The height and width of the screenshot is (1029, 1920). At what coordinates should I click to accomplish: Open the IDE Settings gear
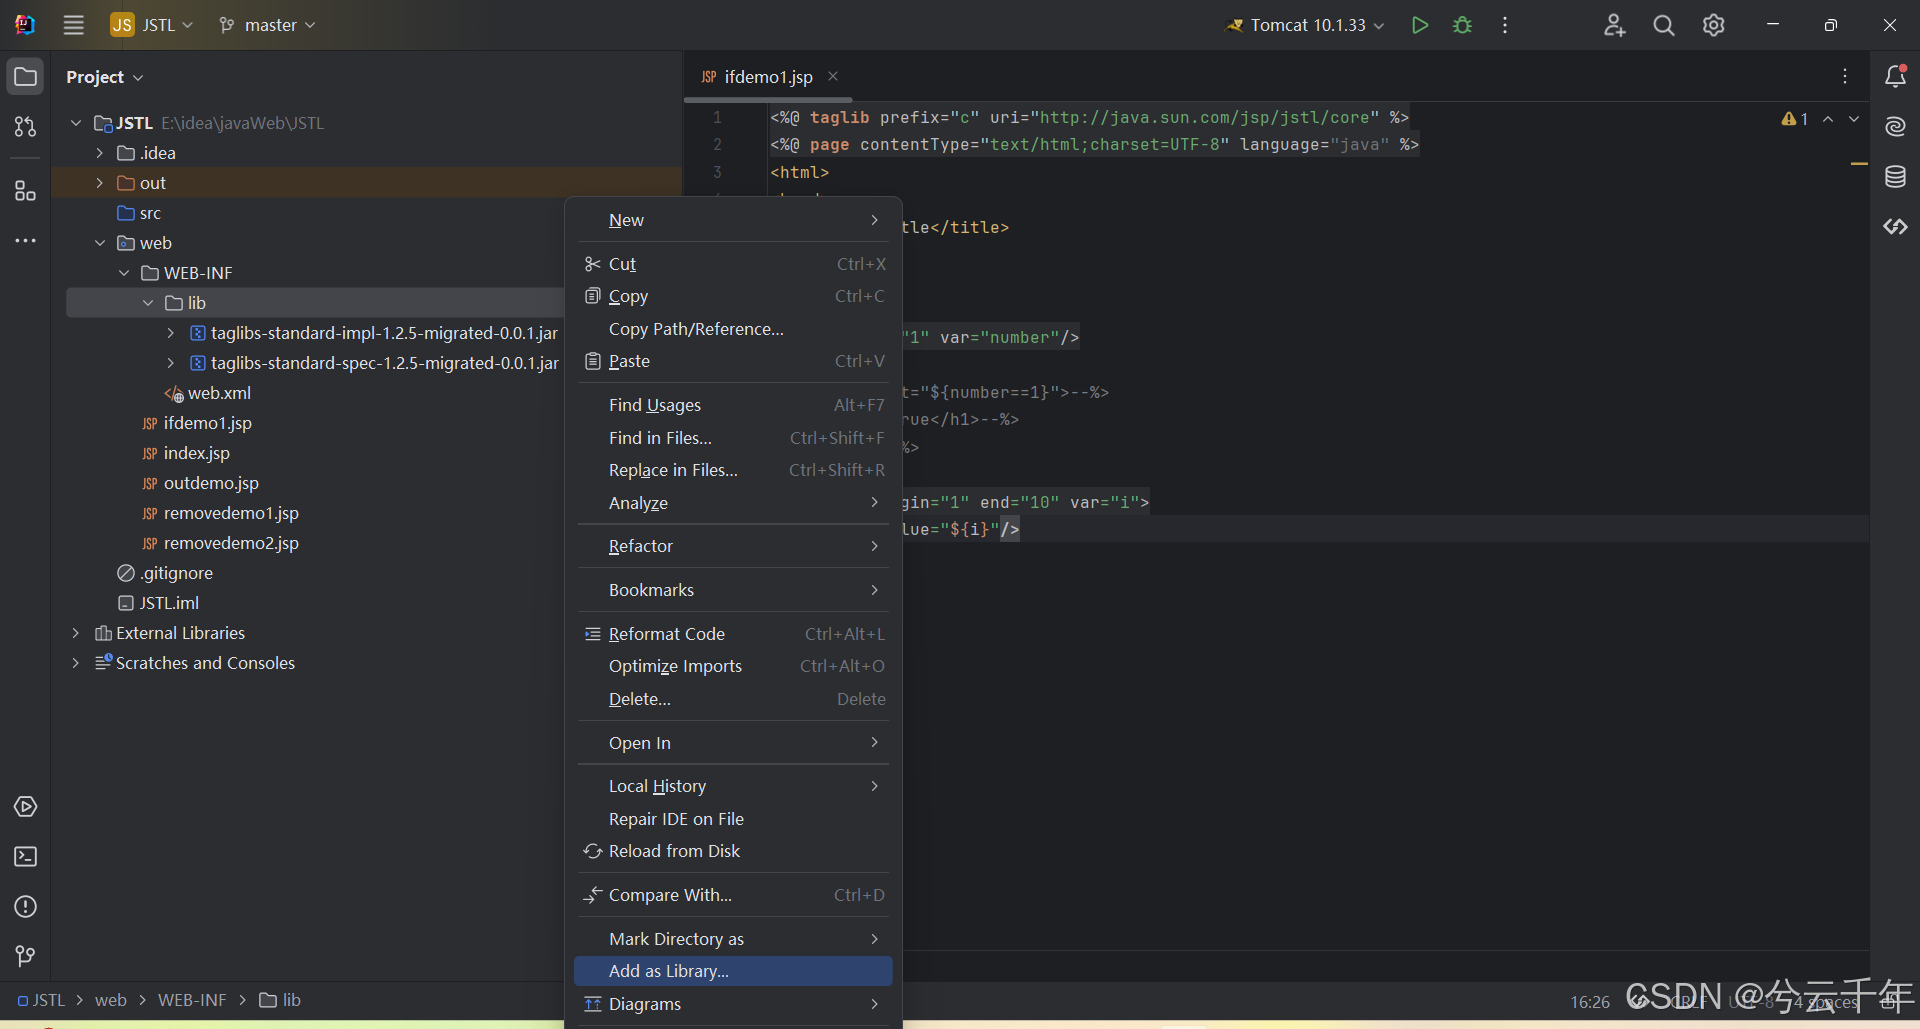pos(1714,25)
